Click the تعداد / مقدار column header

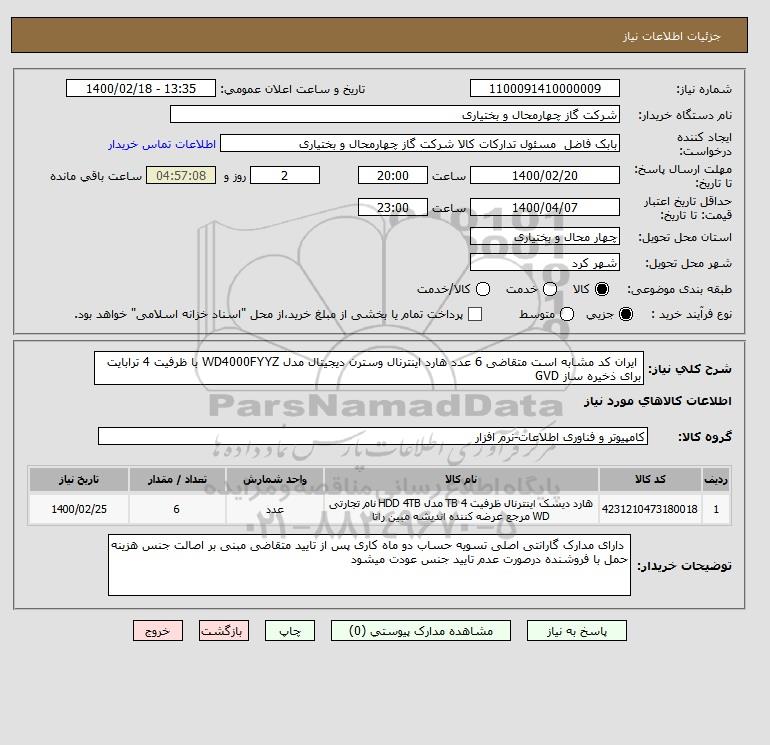tap(177, 479)
